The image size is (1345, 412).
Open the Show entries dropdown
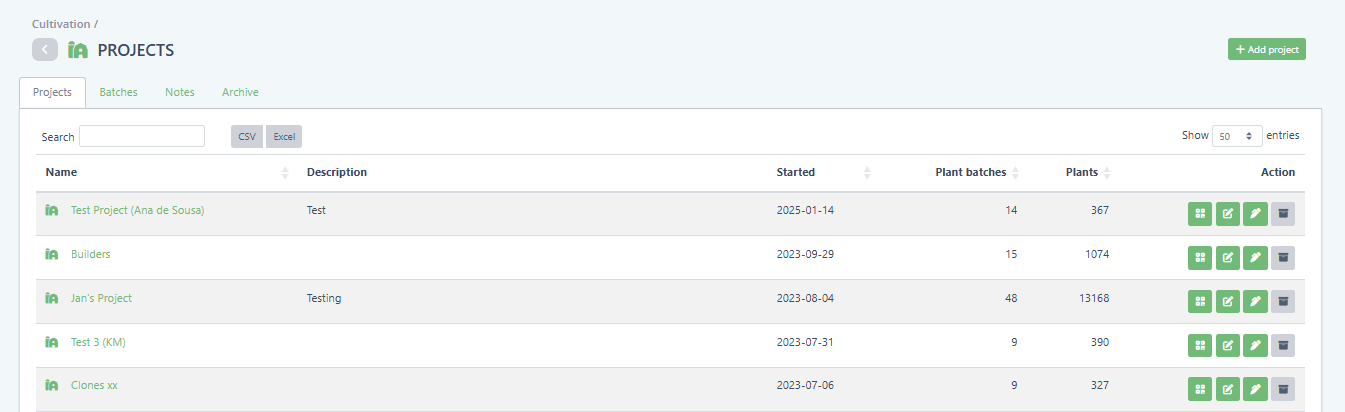coord(1237,136)
